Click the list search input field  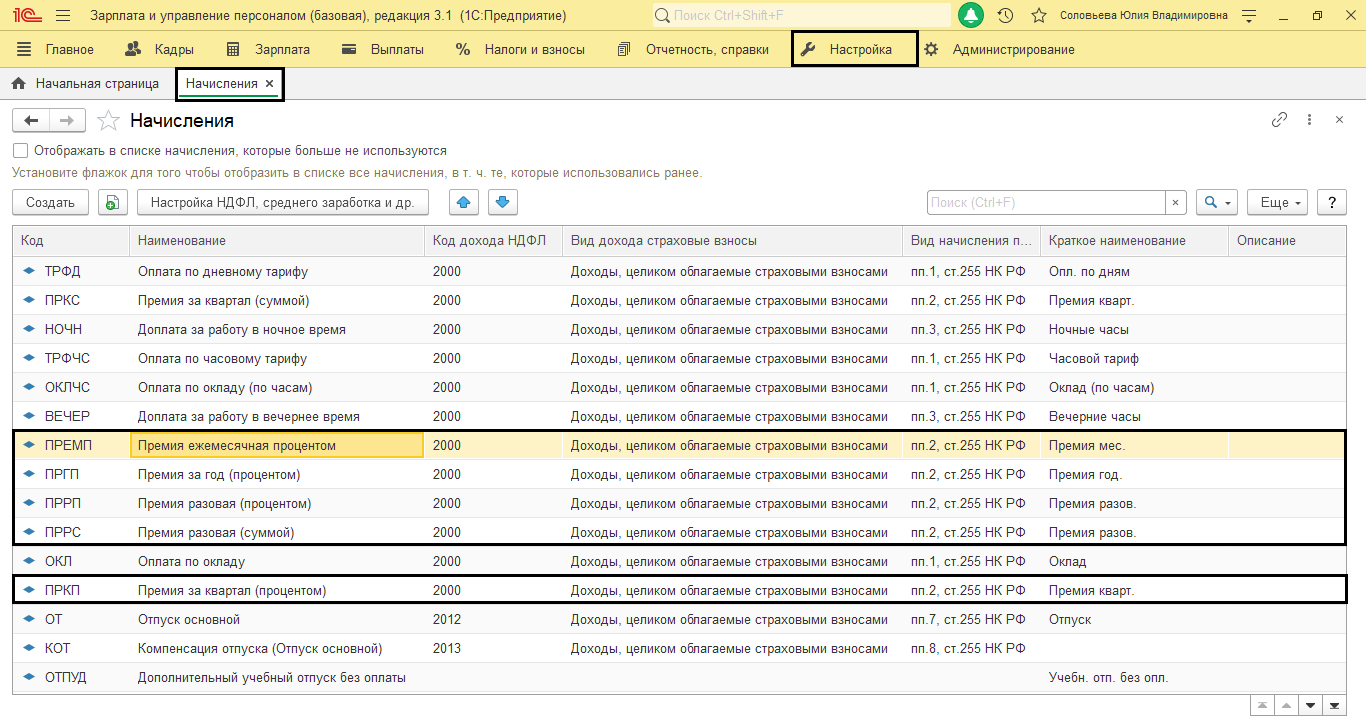pos(1045,203)
